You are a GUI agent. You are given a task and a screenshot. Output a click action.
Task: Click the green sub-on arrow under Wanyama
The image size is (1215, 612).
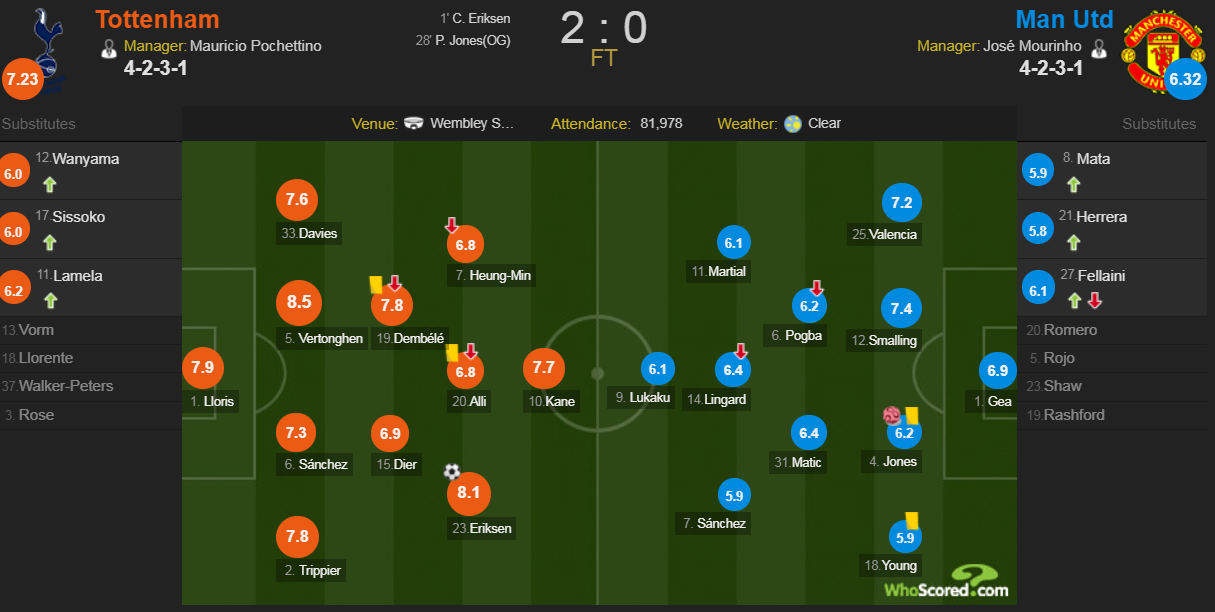pos(49,184)
